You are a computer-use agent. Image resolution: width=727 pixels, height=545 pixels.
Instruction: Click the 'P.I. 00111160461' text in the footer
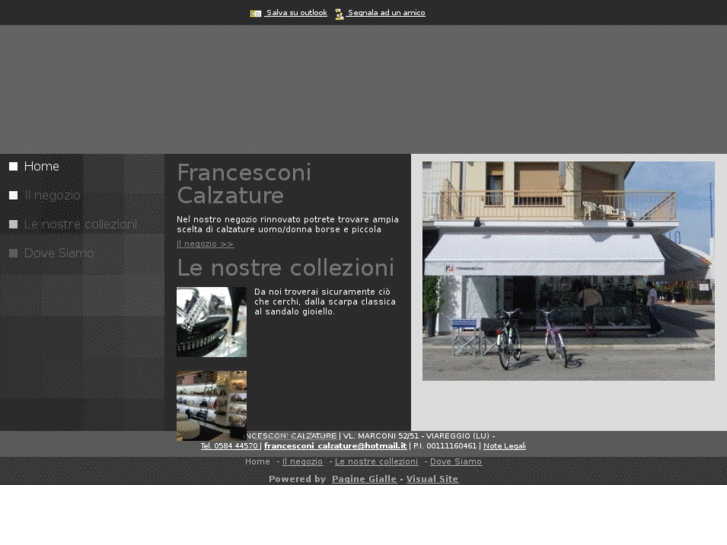click(x=445, y=446)
